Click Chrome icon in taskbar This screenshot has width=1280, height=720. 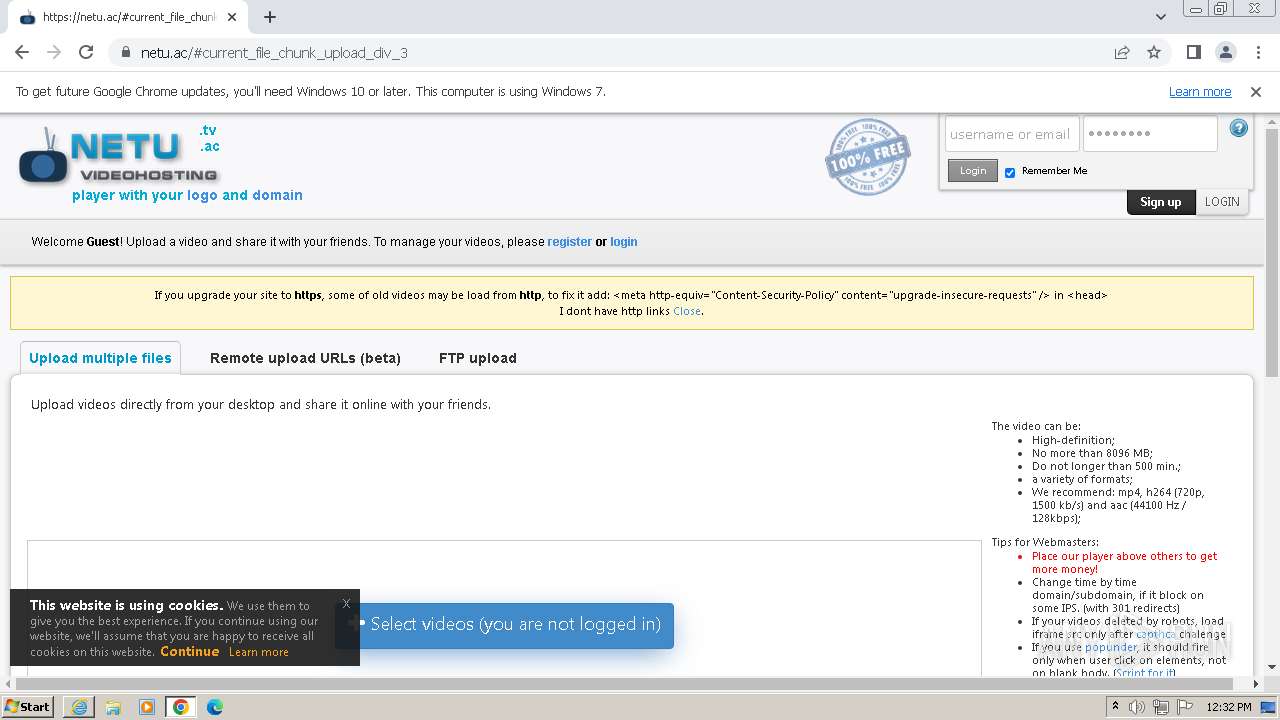pyautogui.click(x=181, y=707)
